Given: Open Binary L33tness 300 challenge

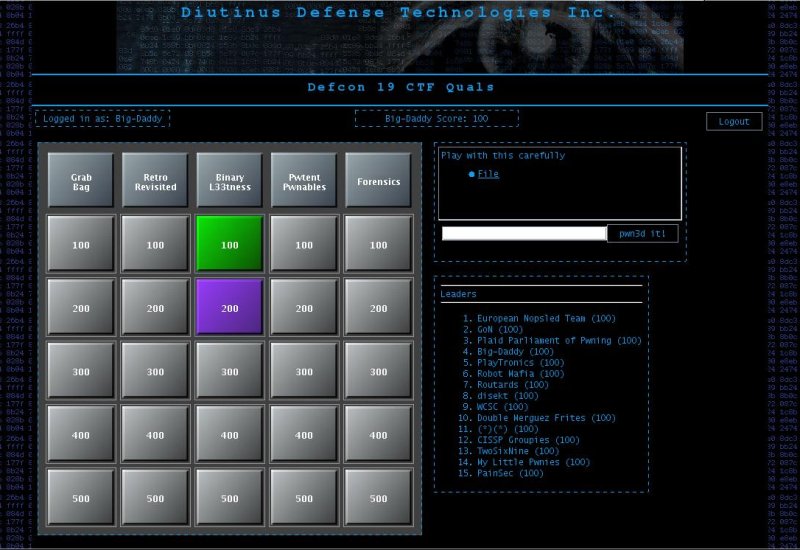Looking at the screenshot, I should [x=230, y=371].
